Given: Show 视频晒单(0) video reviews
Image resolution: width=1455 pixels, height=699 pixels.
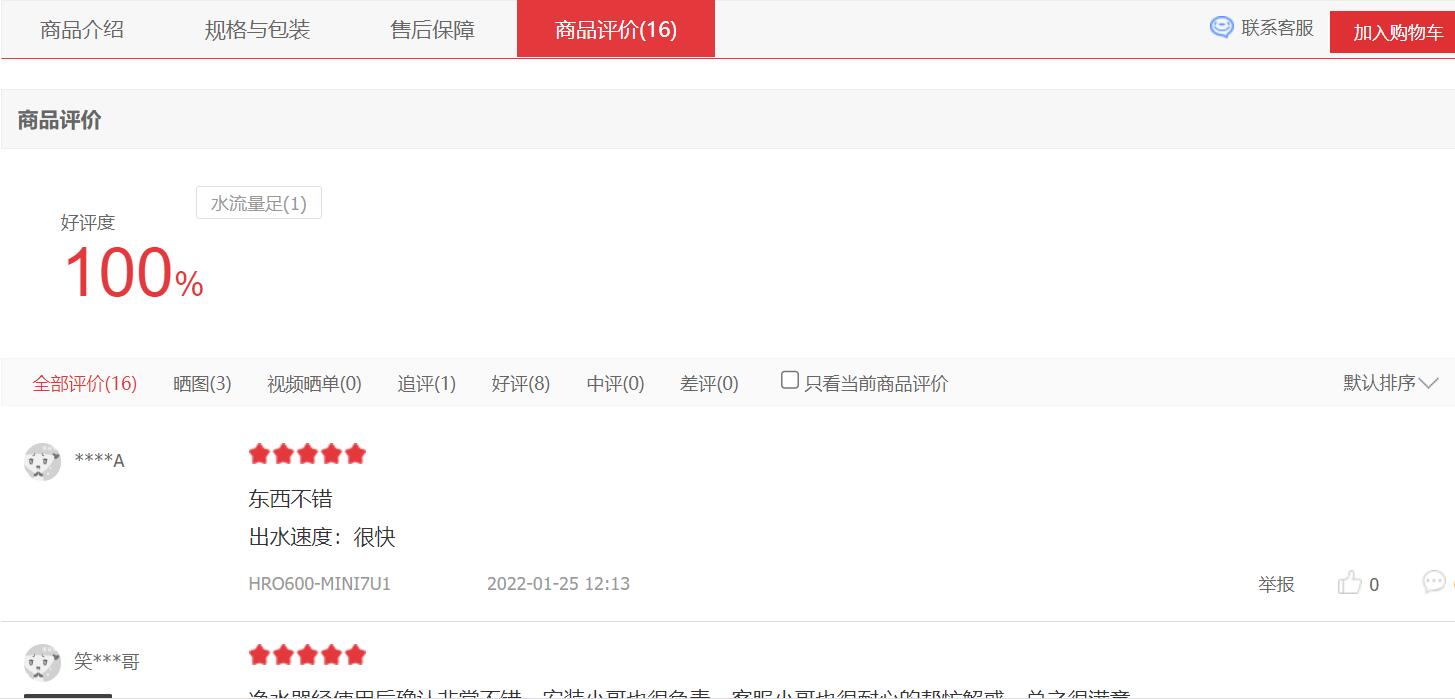Looking at the screenshot, I should pyautogui.click(x=314, y=384).
